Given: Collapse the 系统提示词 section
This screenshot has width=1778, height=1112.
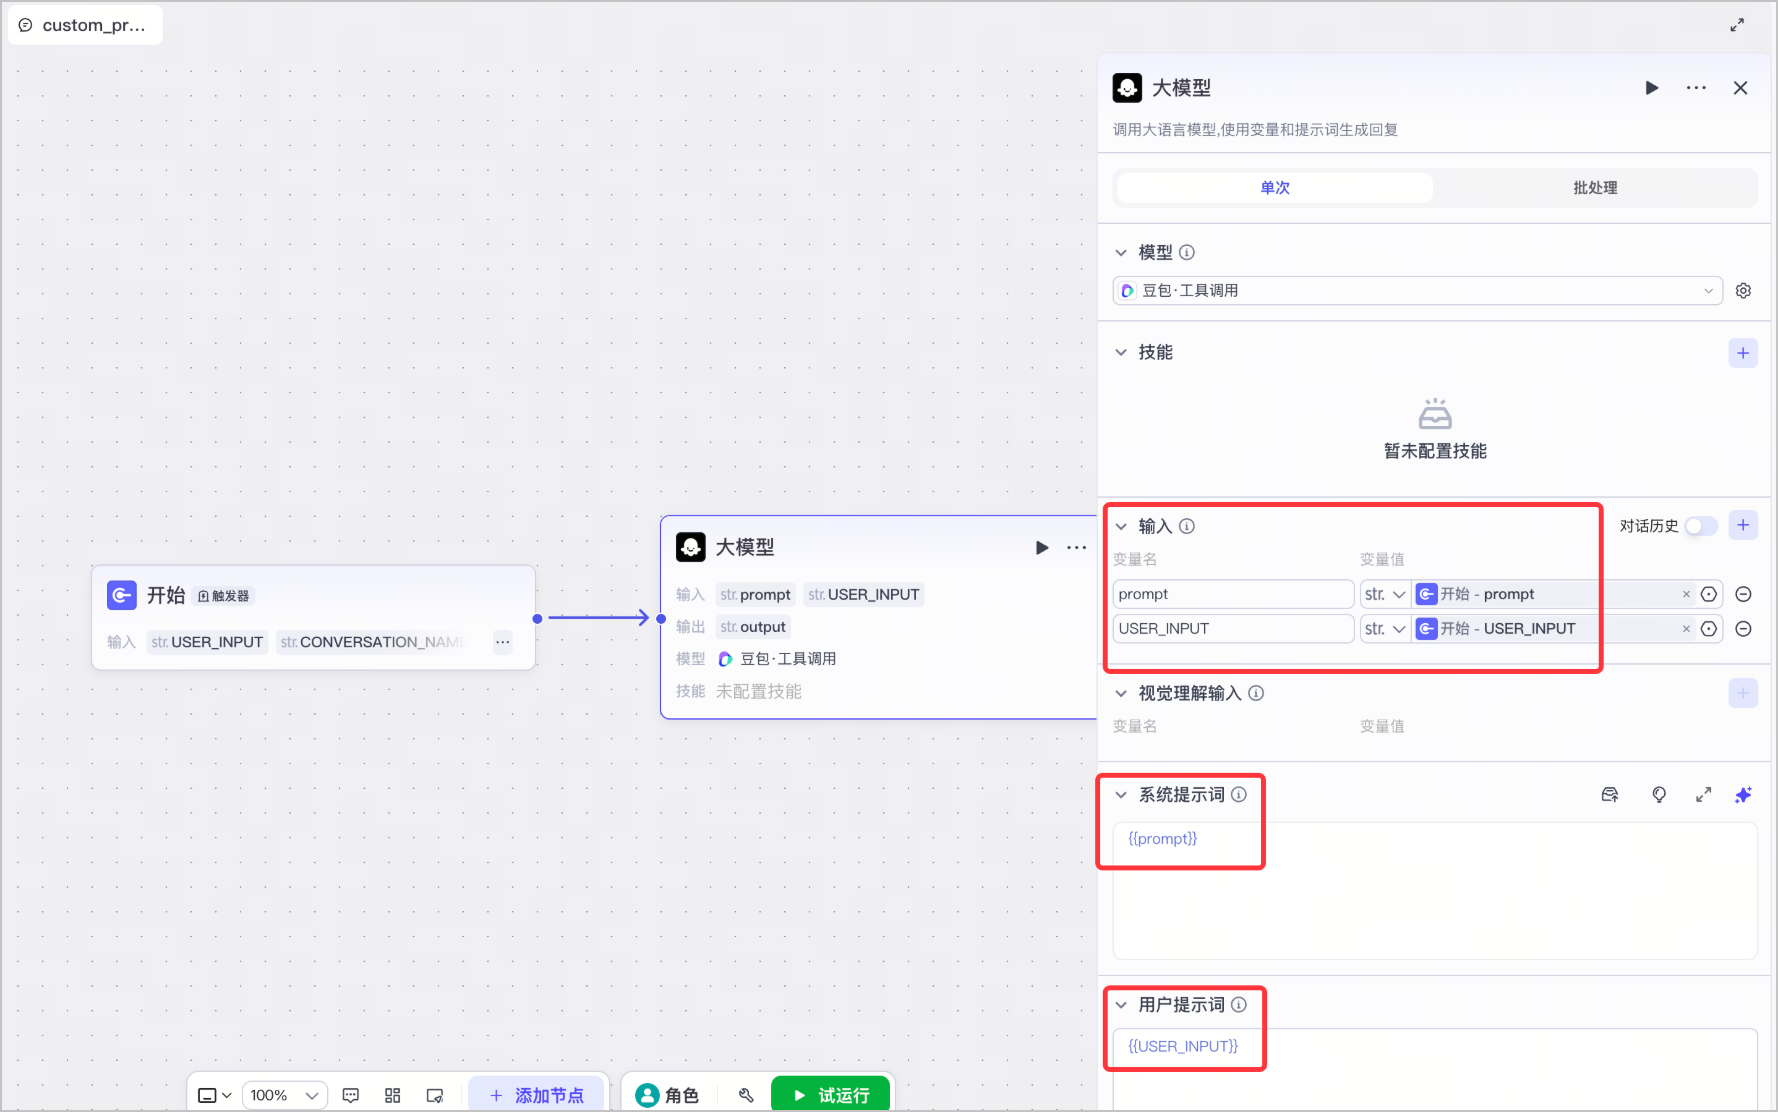Looking at the screenshot, I should (x=1121, y=795).
